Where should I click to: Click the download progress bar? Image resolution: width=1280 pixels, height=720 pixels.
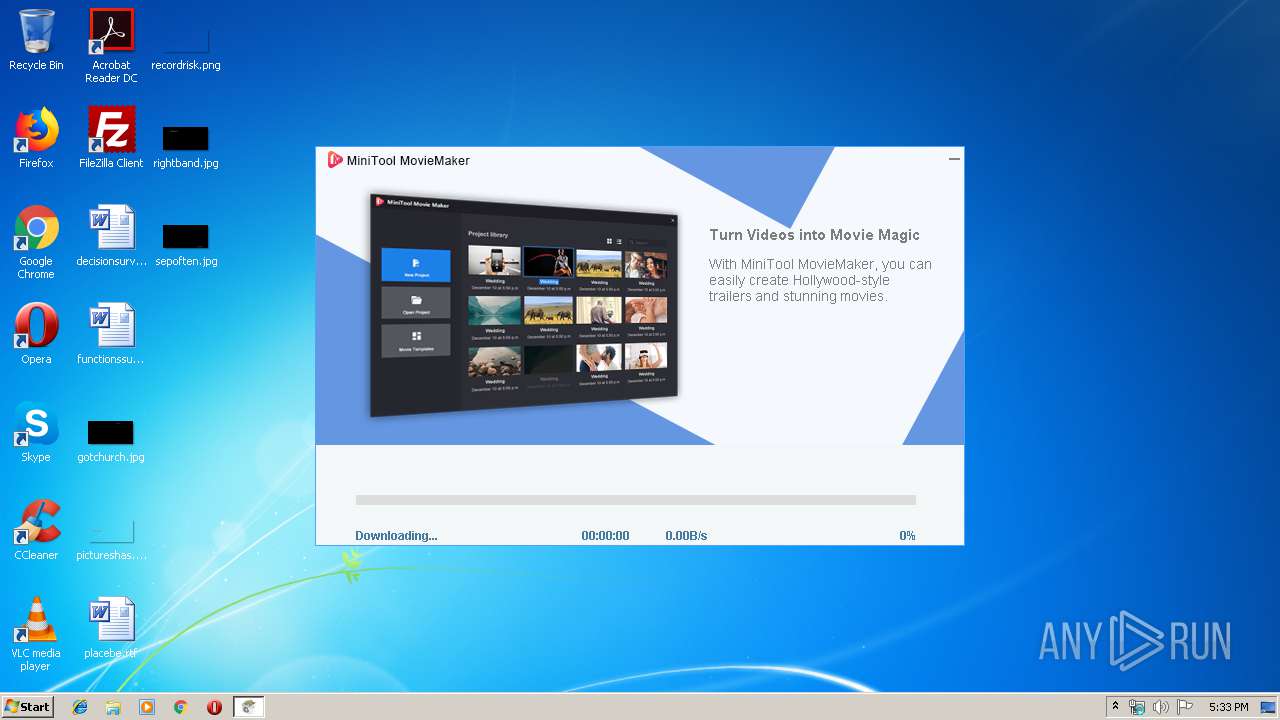[636, 500]
